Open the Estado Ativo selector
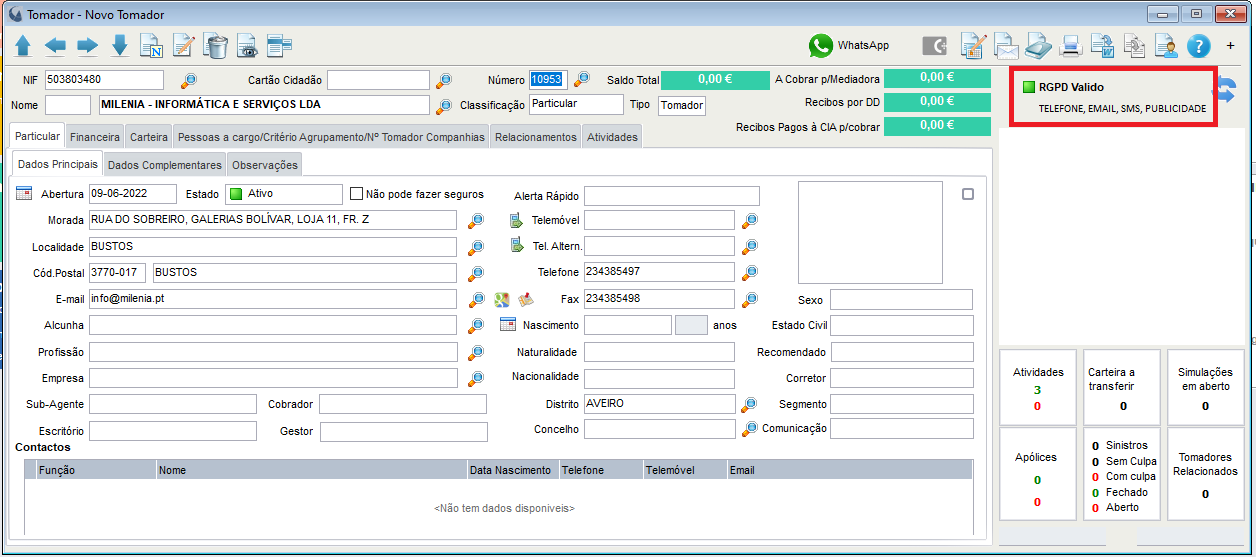 point(285,194)
